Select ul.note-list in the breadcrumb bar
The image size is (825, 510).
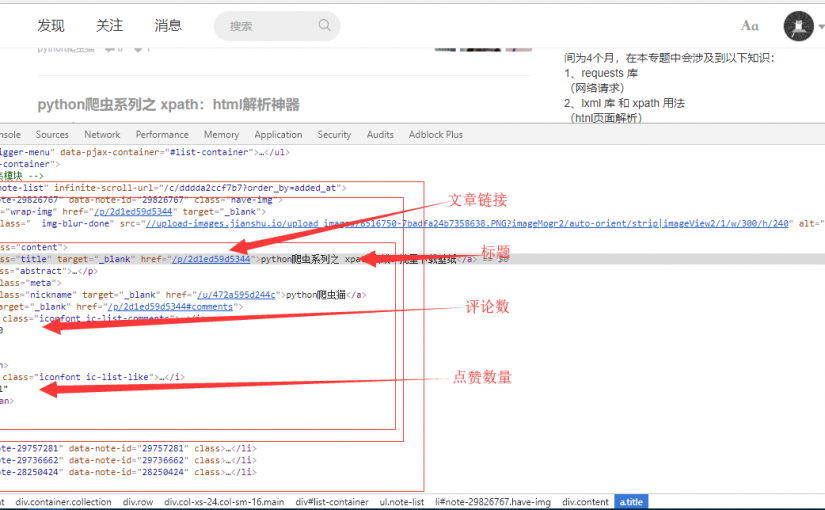tap(405, 502)
